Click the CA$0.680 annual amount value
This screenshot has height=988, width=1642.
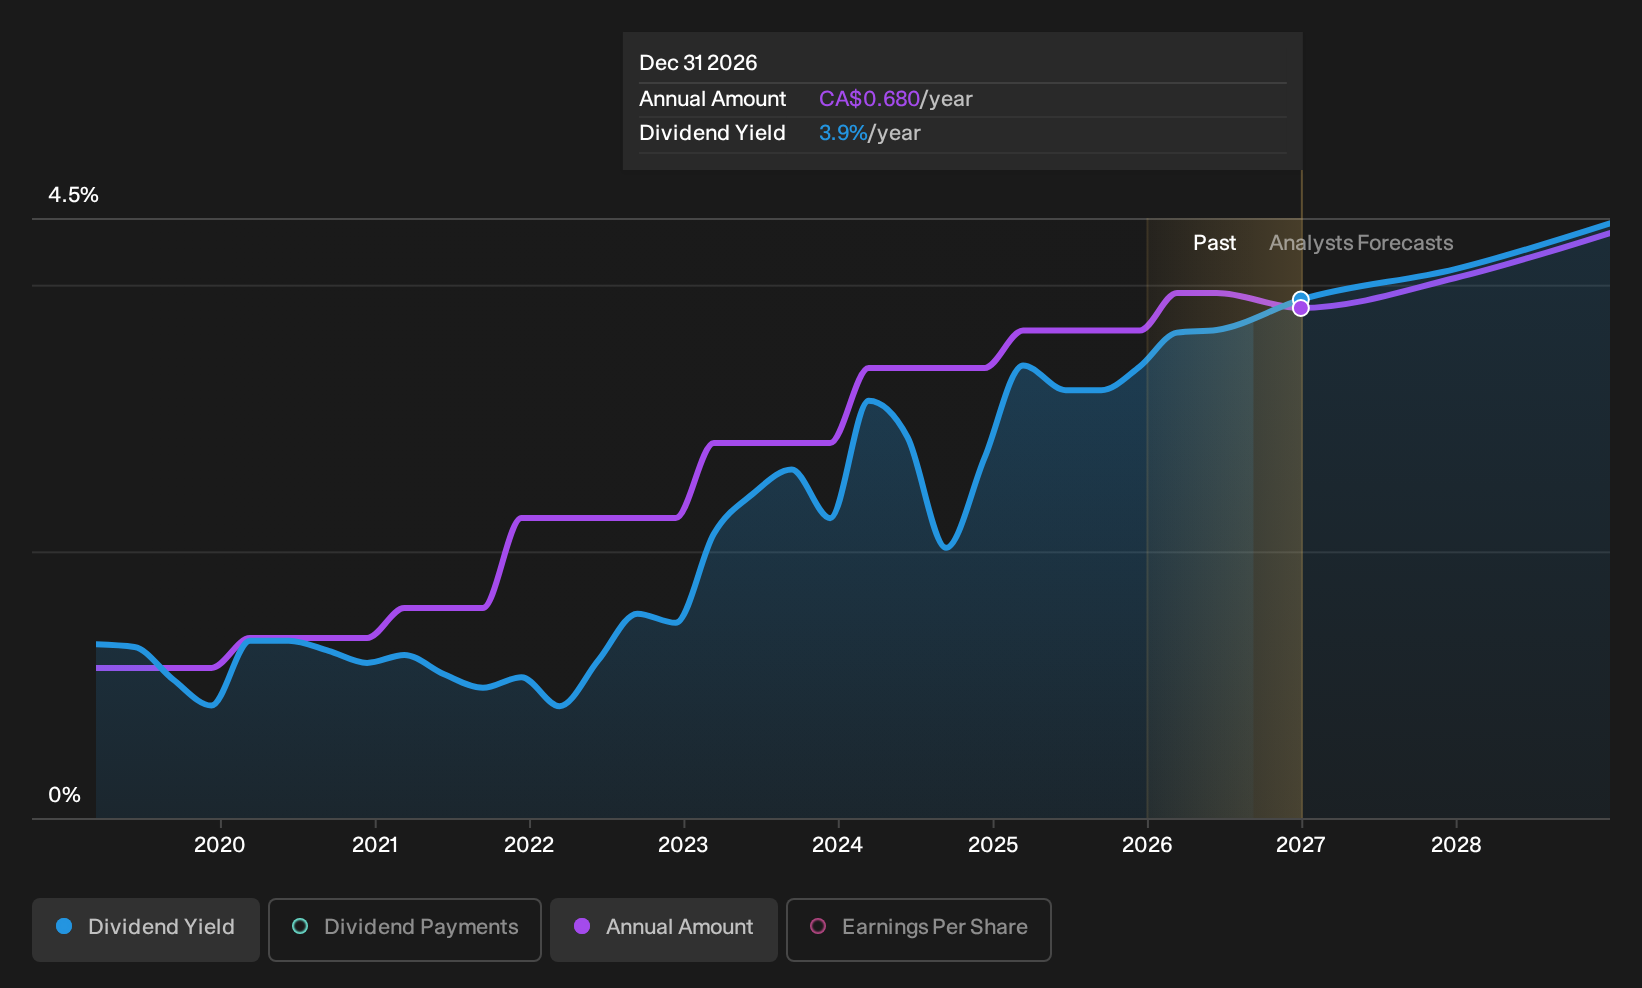pos(869,99)
